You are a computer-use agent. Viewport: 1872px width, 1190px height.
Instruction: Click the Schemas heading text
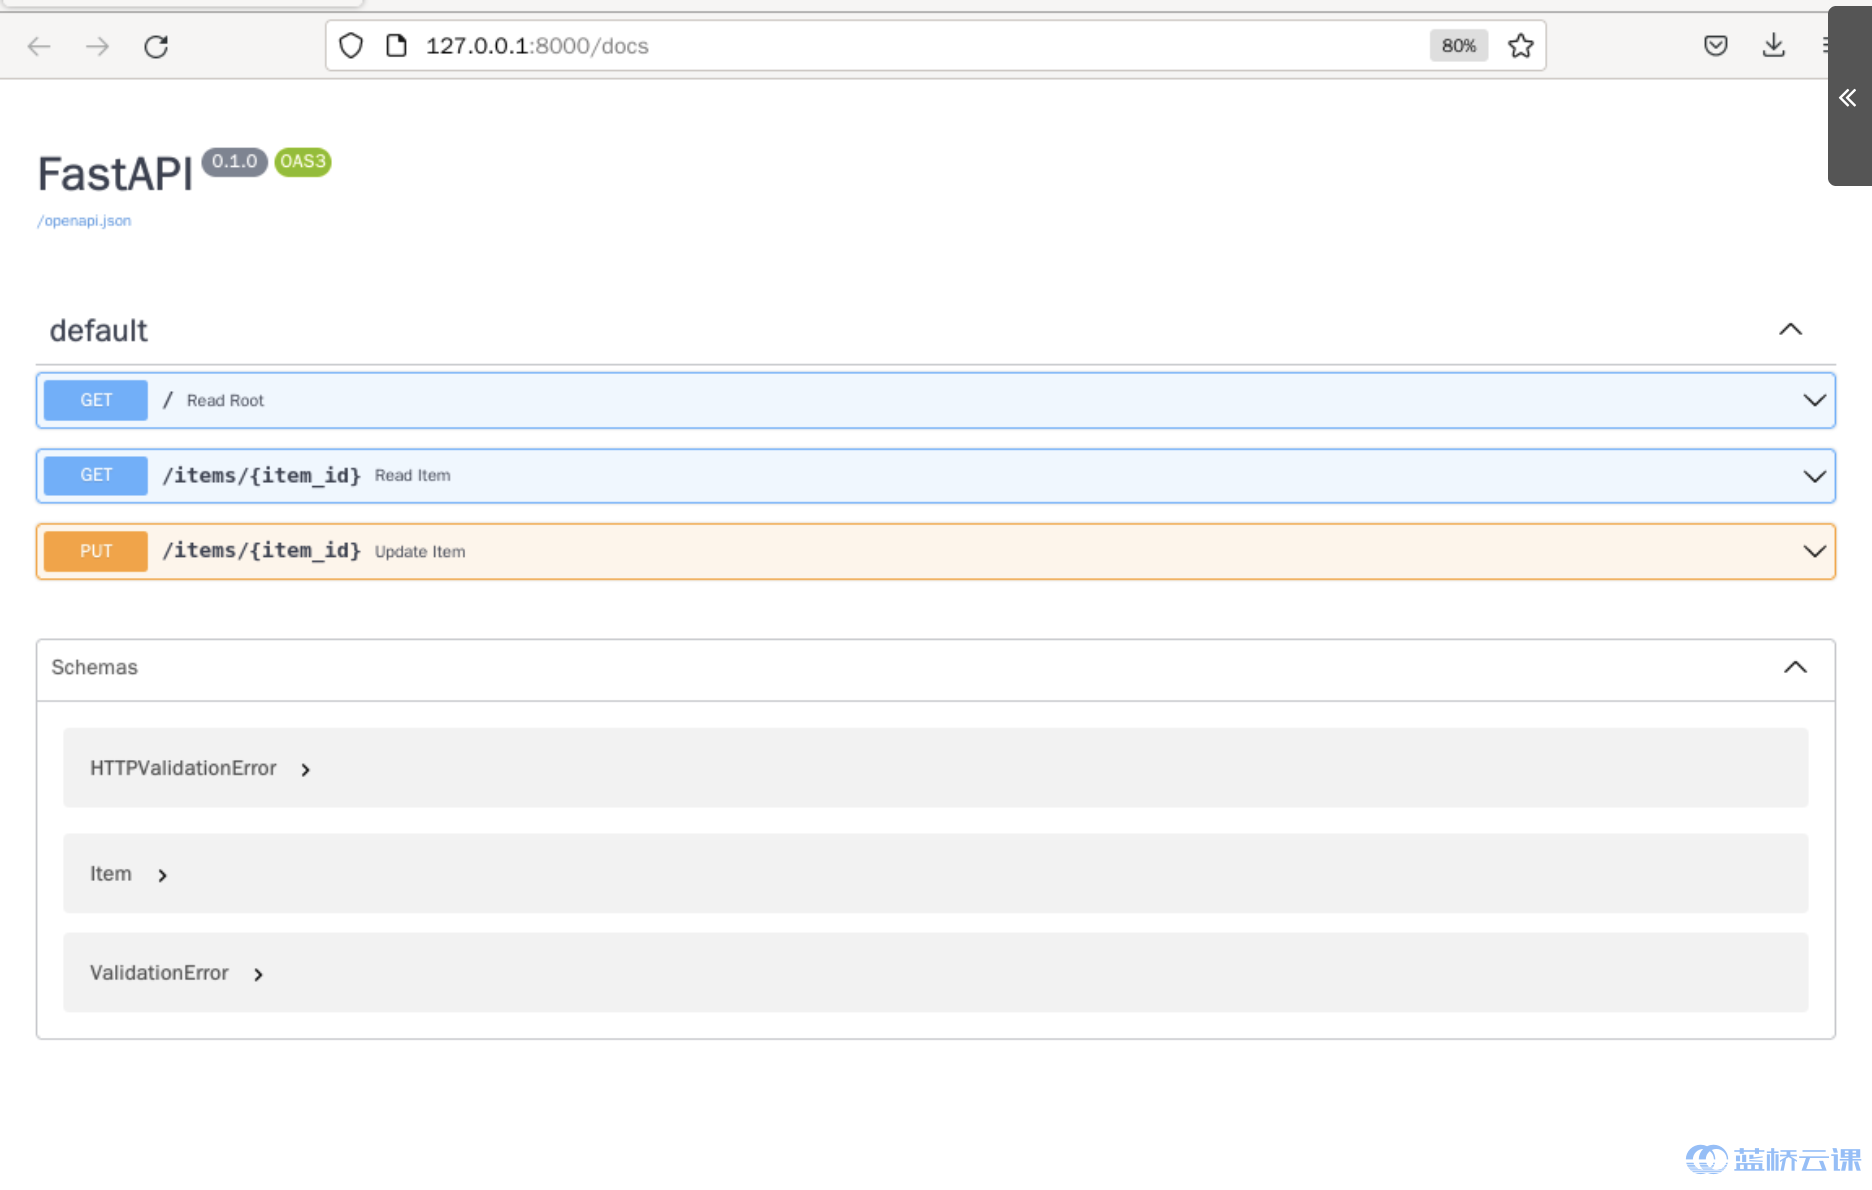click(x=95, y=667)
